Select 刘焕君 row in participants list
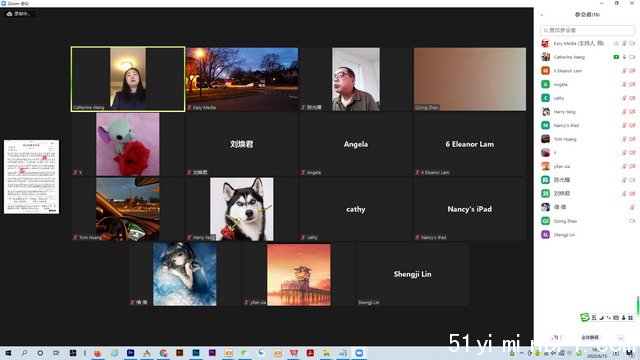 pos(588,193)
